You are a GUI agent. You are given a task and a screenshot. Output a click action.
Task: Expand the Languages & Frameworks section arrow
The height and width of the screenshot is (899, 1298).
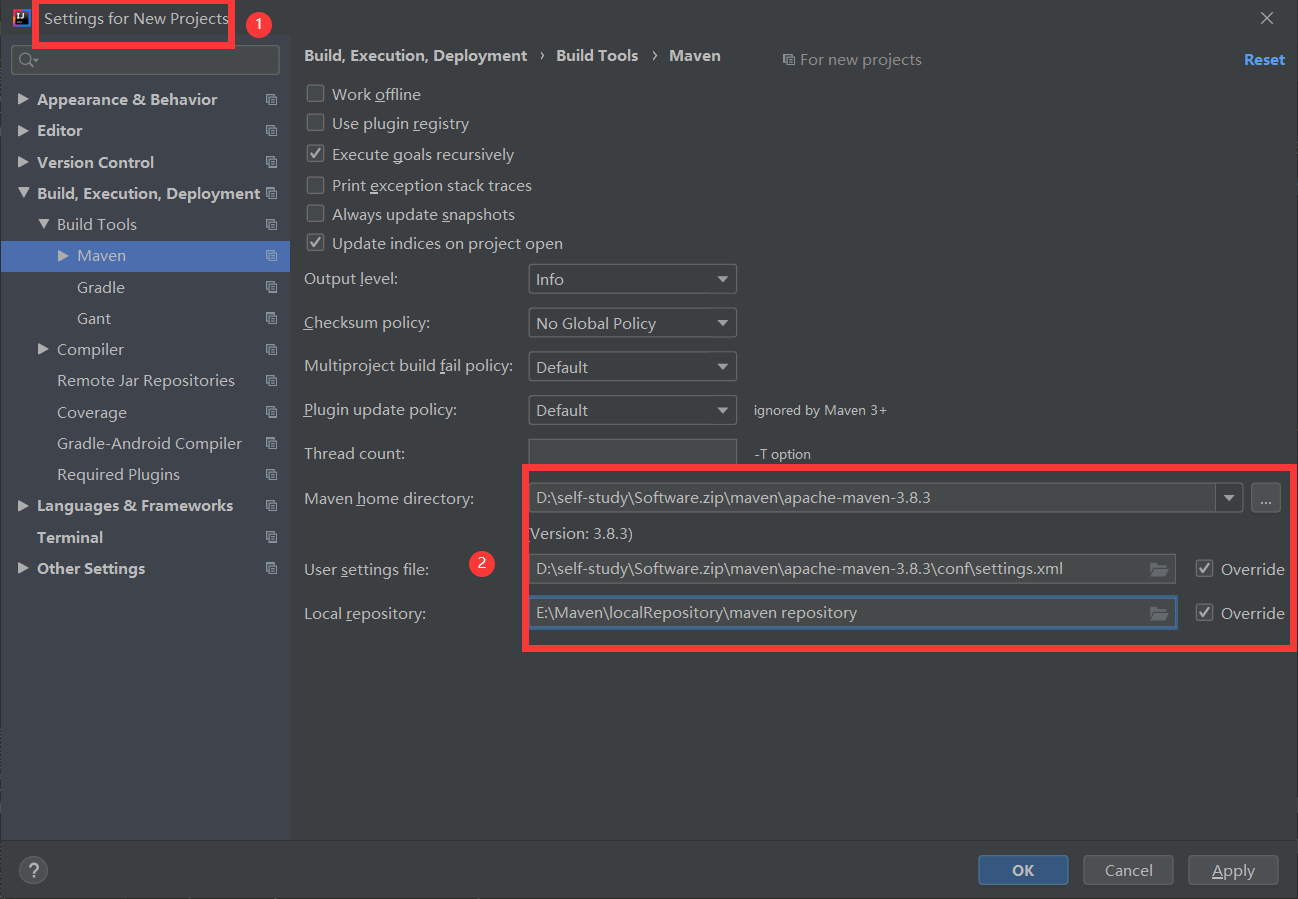tap(23, 506)
